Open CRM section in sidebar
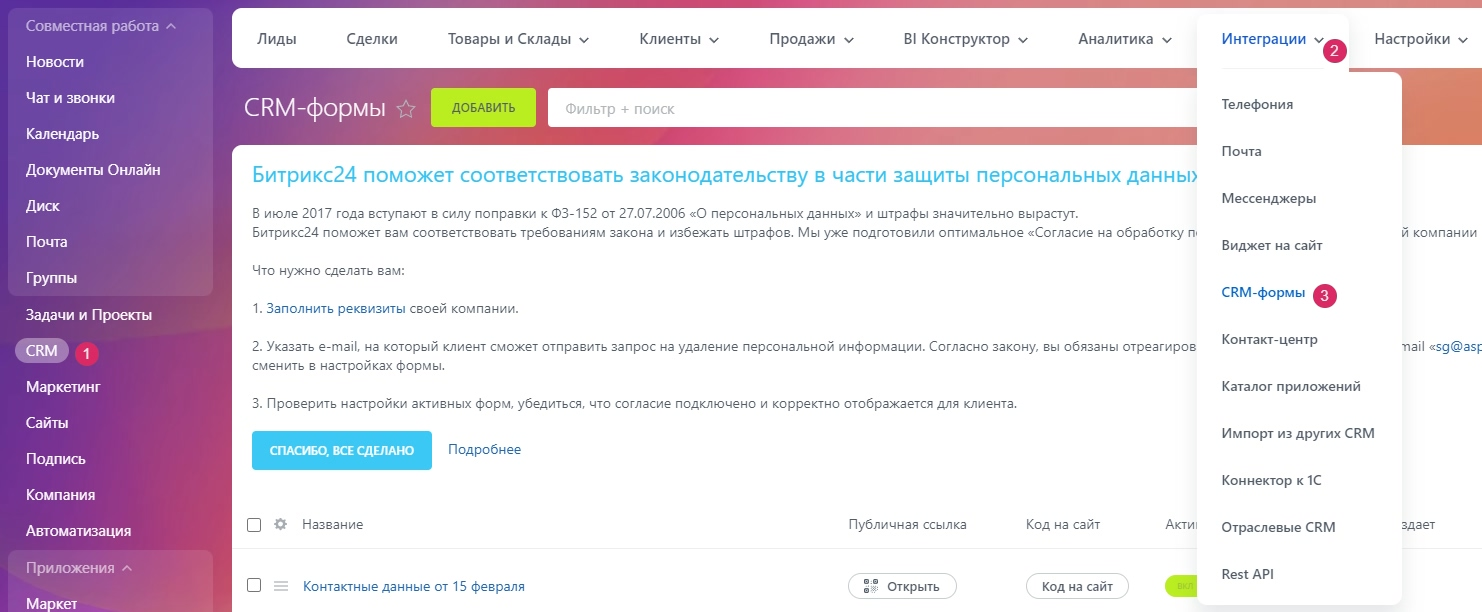This screenshot has height=612, width=1482. [x=42, y=351]
